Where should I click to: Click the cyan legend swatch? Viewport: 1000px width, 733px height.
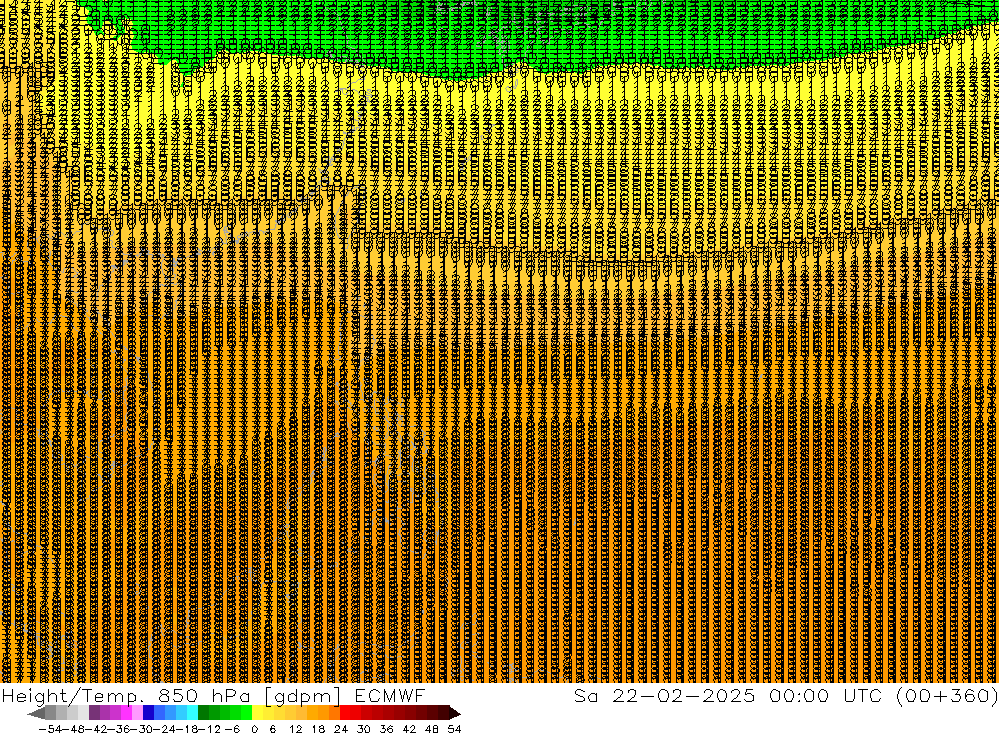(192, 713)
